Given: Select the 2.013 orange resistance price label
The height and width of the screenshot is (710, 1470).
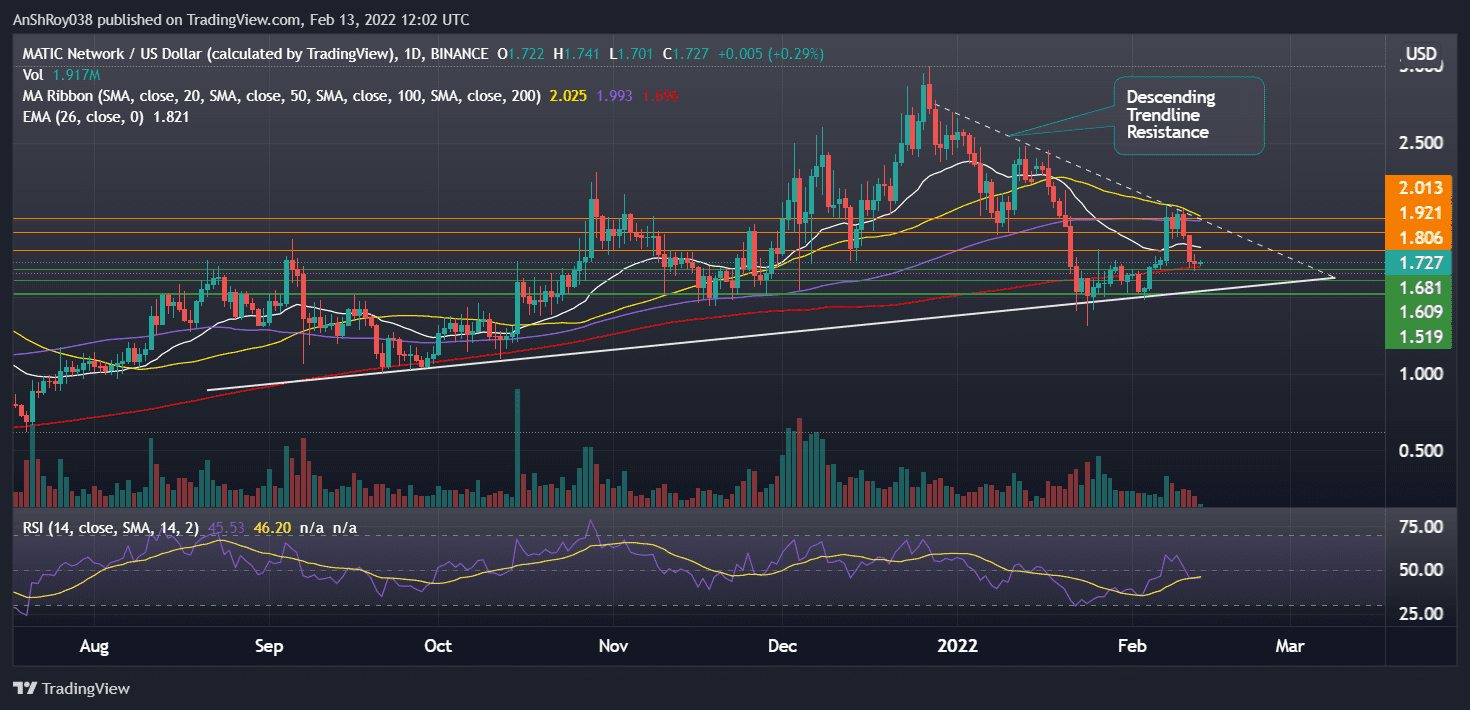Looking at the screenshot, I should coord(1419,187).
